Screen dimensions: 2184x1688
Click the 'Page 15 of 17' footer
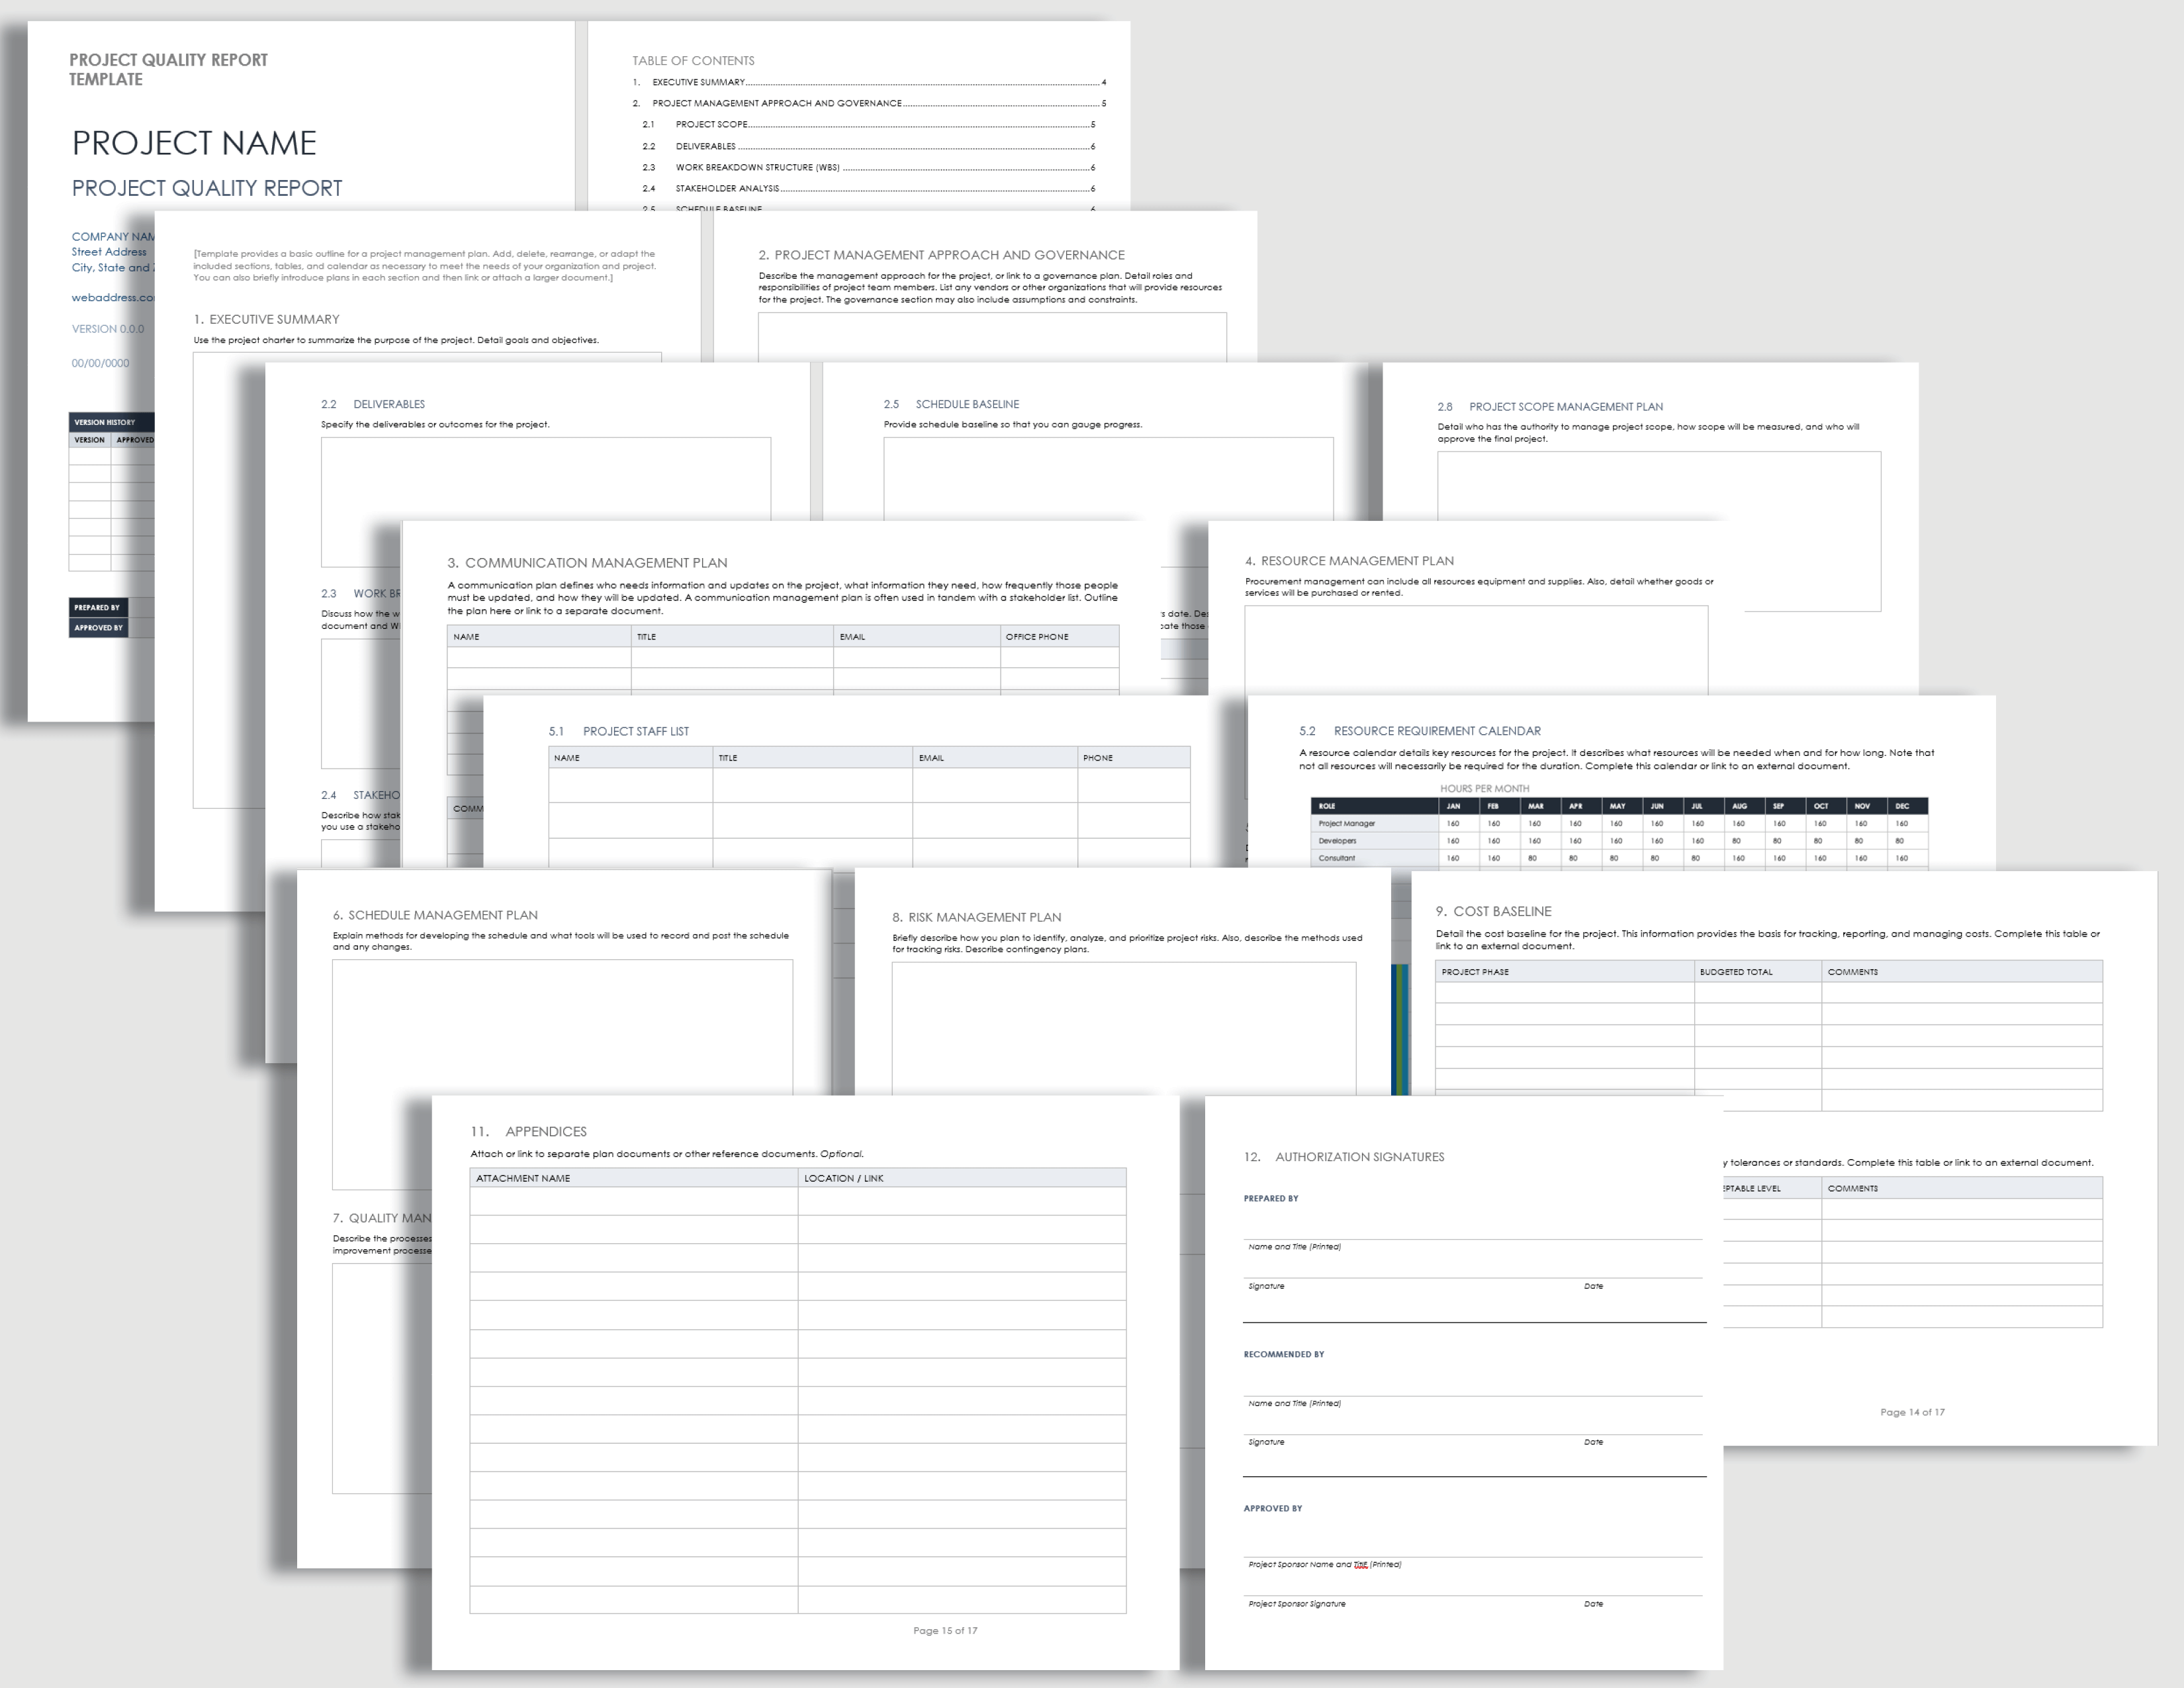[945, 1631]
